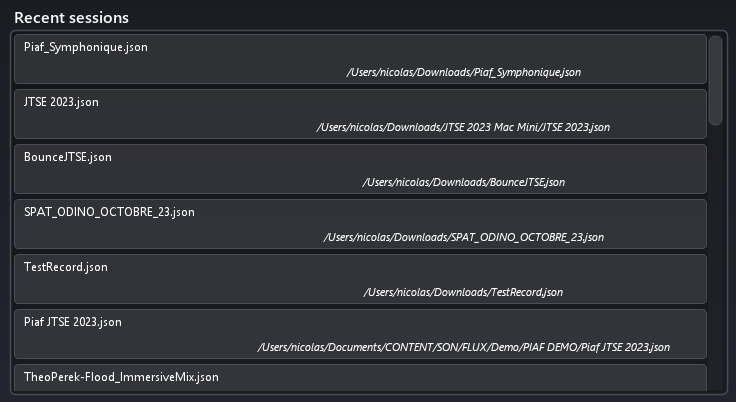The height and width of the screenshot is (402, 736).
Task: Click the Recent sessions heading
Action: [71, 18]
